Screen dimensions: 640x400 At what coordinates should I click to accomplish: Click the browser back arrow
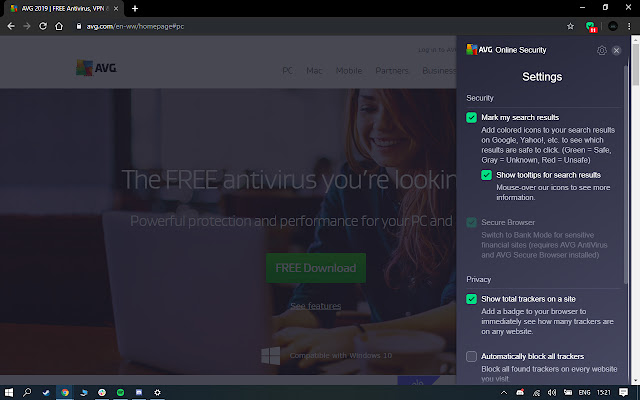(x=10, y=26)
